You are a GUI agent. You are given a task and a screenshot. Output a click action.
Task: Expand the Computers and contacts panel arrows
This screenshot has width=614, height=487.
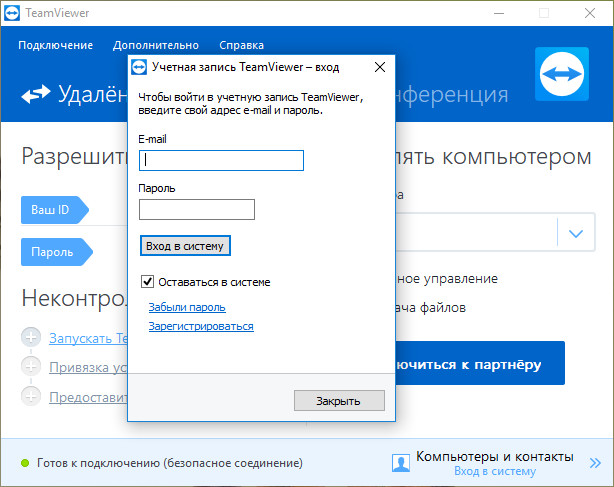click(595, 463)
